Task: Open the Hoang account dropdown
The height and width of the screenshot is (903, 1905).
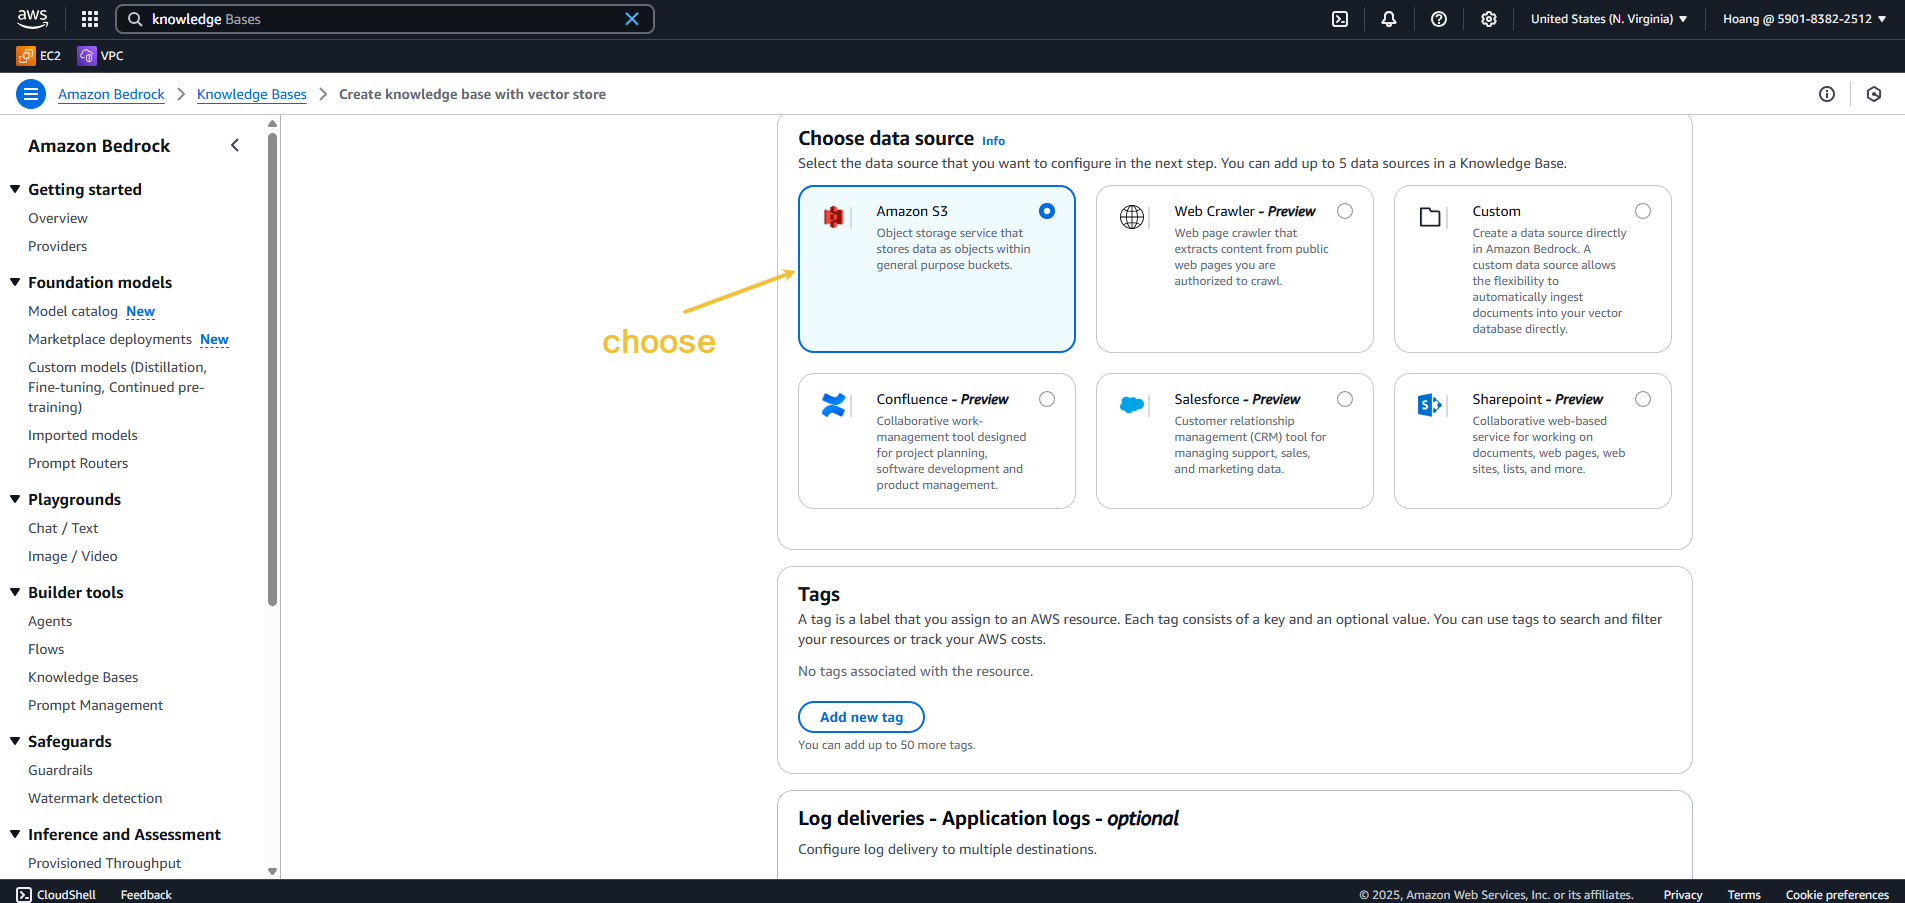Action: (x=1804, y=19)
